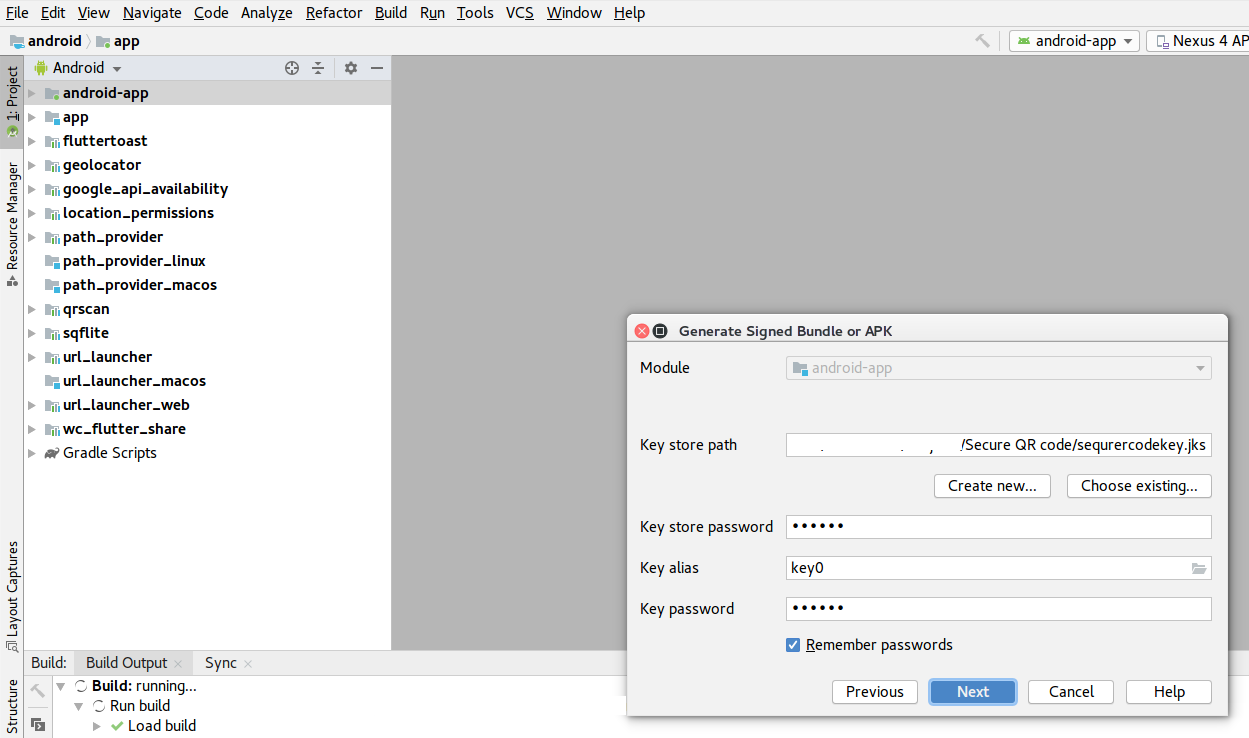This screenshot has height=738, width=1249.
Task: Click the Key store password field
Action: point(998,526)
